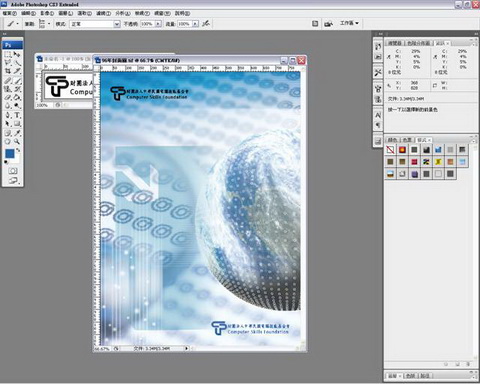Click the blue foreground color swatch

tap(10, 154)
